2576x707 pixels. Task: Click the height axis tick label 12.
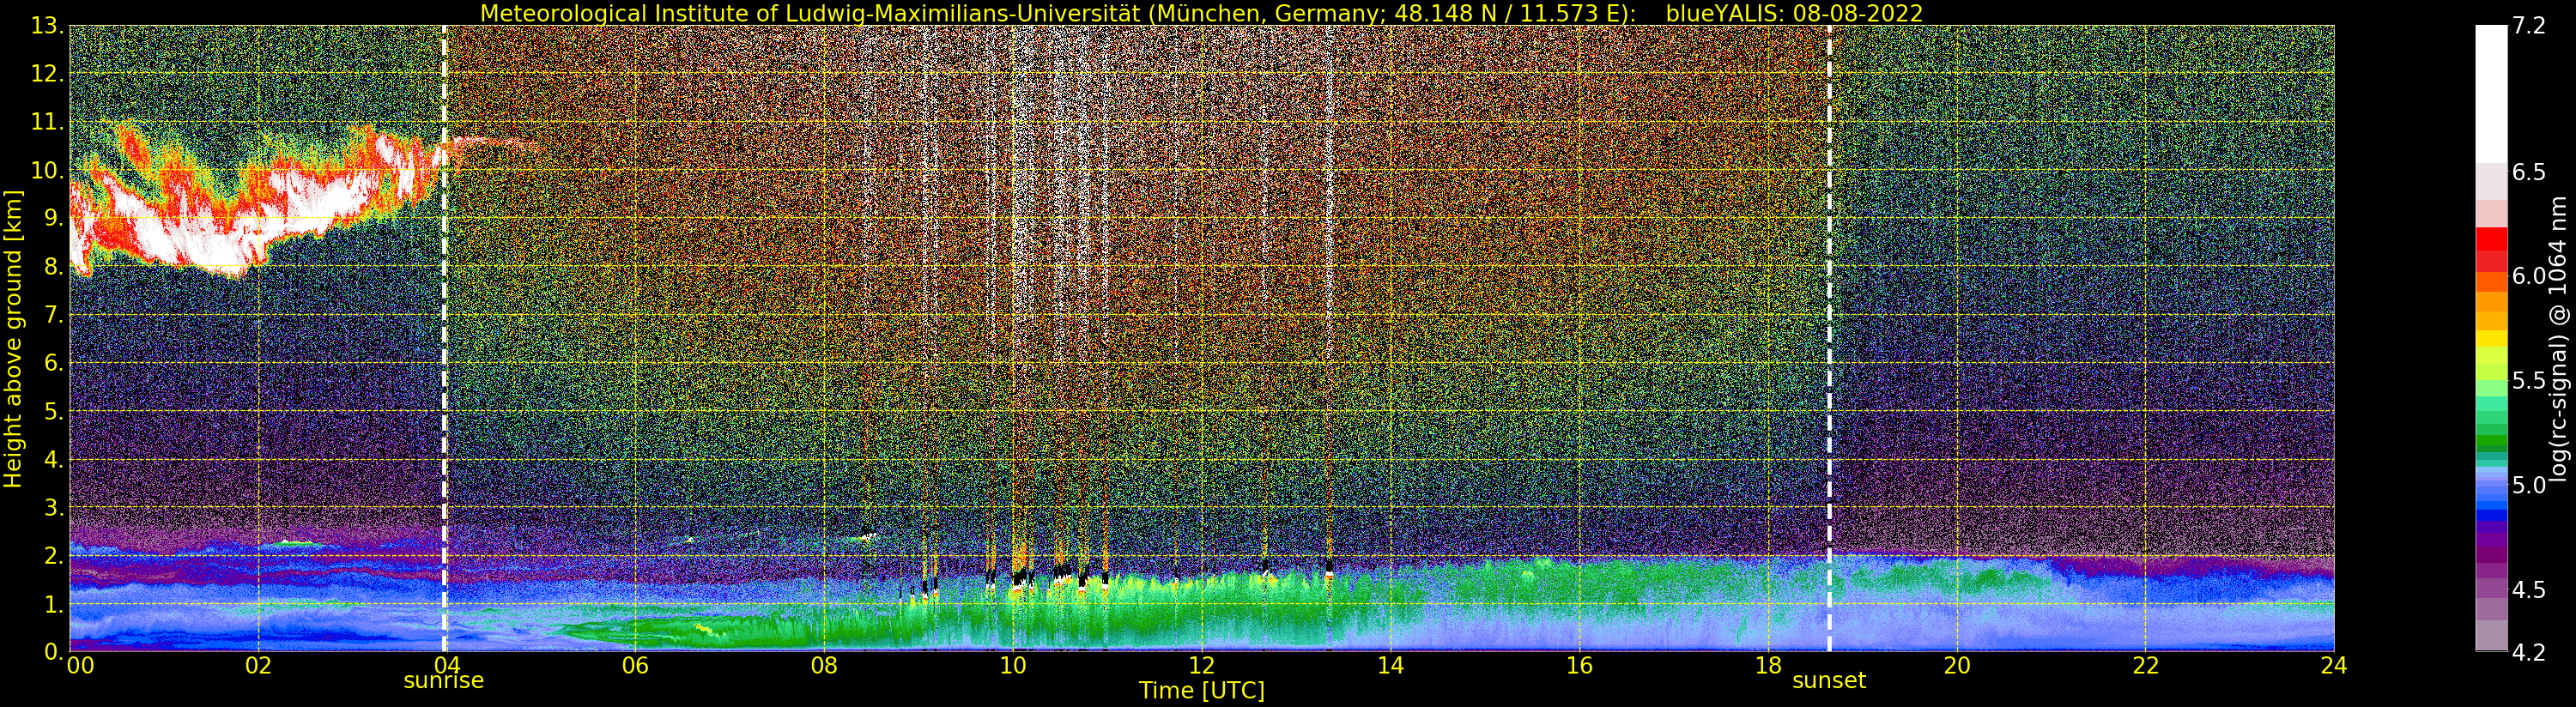[x=46, y=74]
